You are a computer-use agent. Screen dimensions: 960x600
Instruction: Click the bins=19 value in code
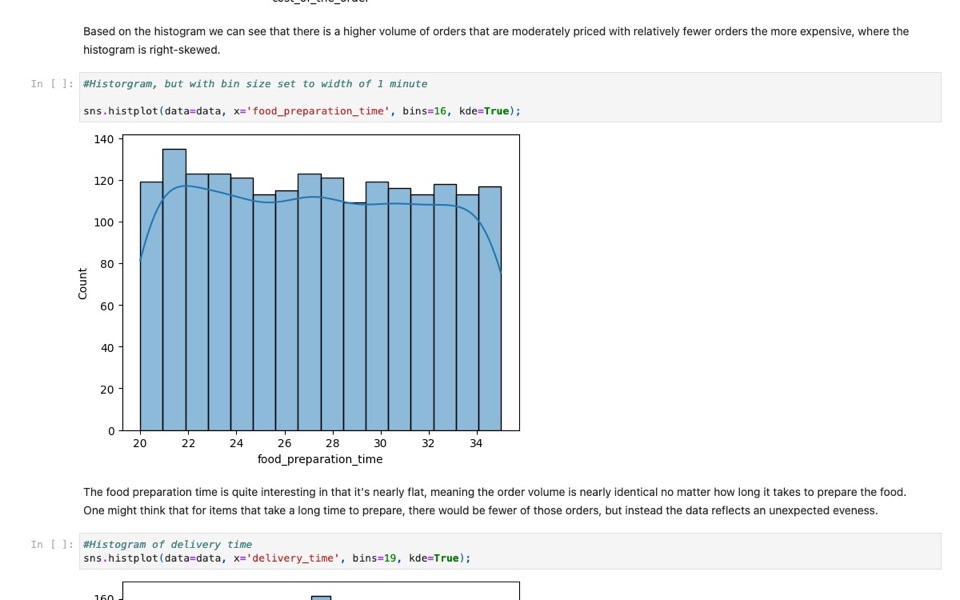(389, 558)
